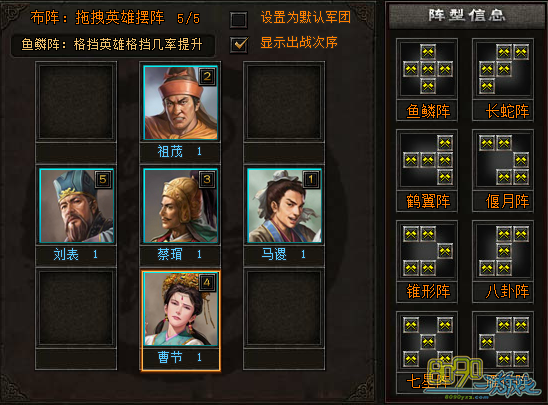Image resolution: width=548 pixels, height=405 pixels.
Task: Select hero portrait 蔡瑁
Action: click(181, 206)
